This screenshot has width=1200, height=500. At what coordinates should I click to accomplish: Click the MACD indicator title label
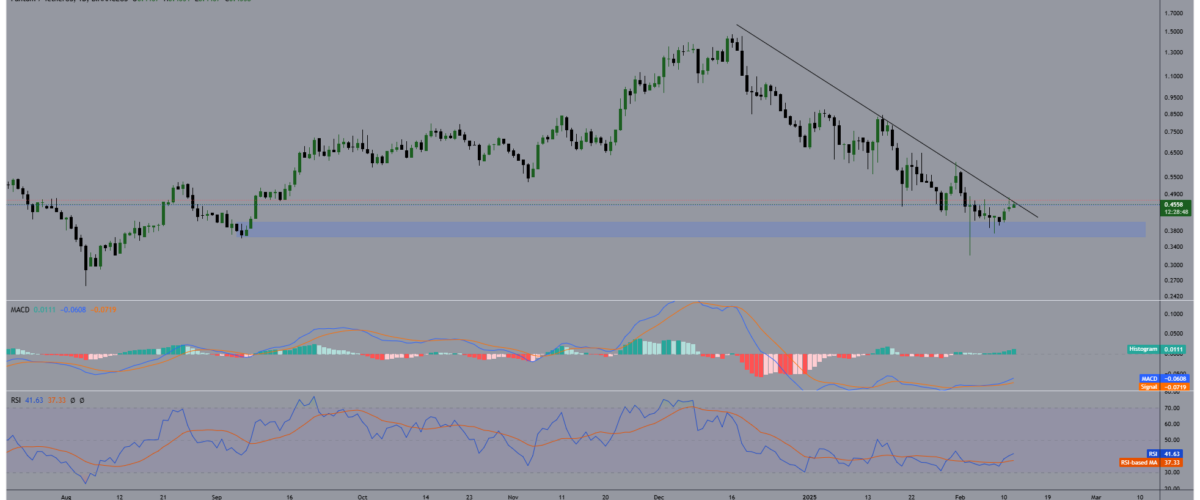(x=16, y=309)
